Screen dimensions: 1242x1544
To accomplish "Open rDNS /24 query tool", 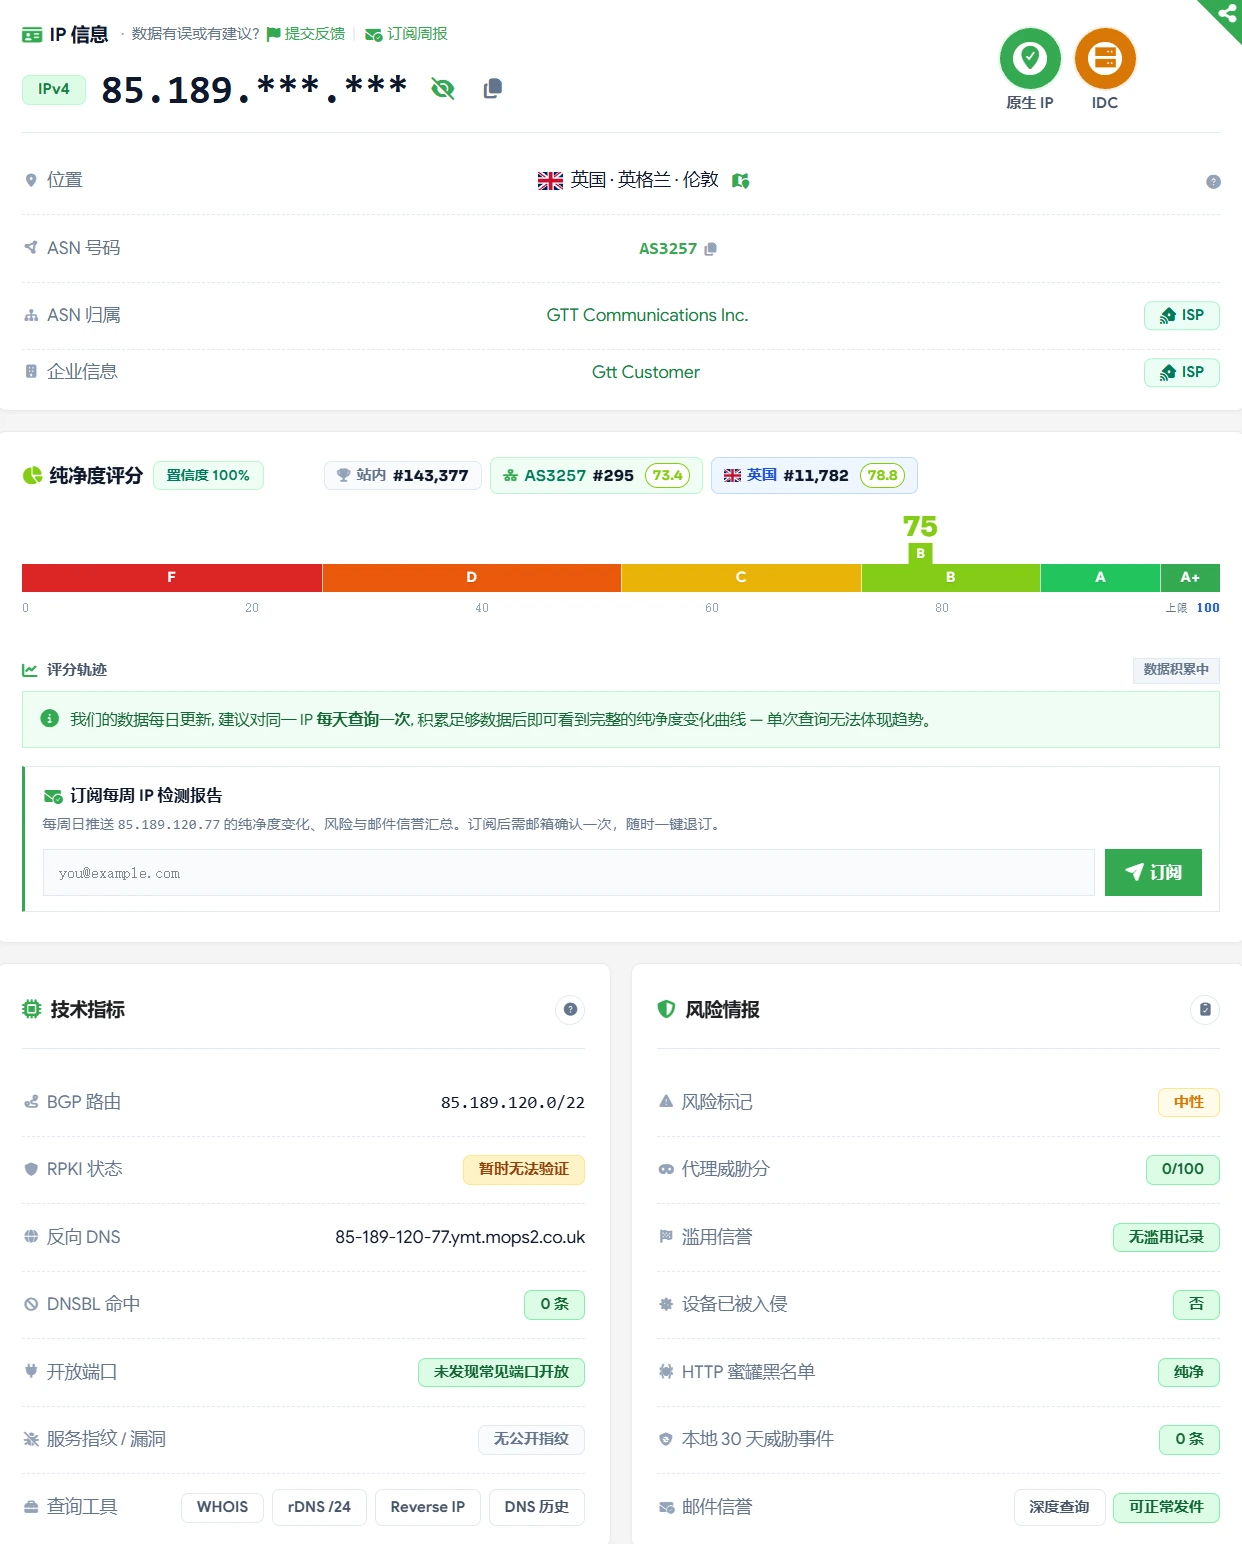I will point(319,1508).
